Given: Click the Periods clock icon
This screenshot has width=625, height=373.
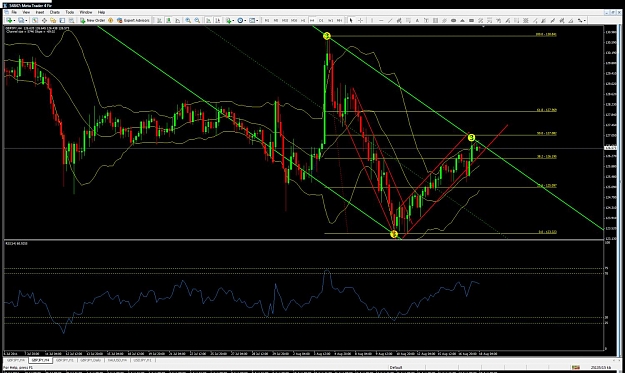Looking at the screenshot, I should tap(240, 20).
